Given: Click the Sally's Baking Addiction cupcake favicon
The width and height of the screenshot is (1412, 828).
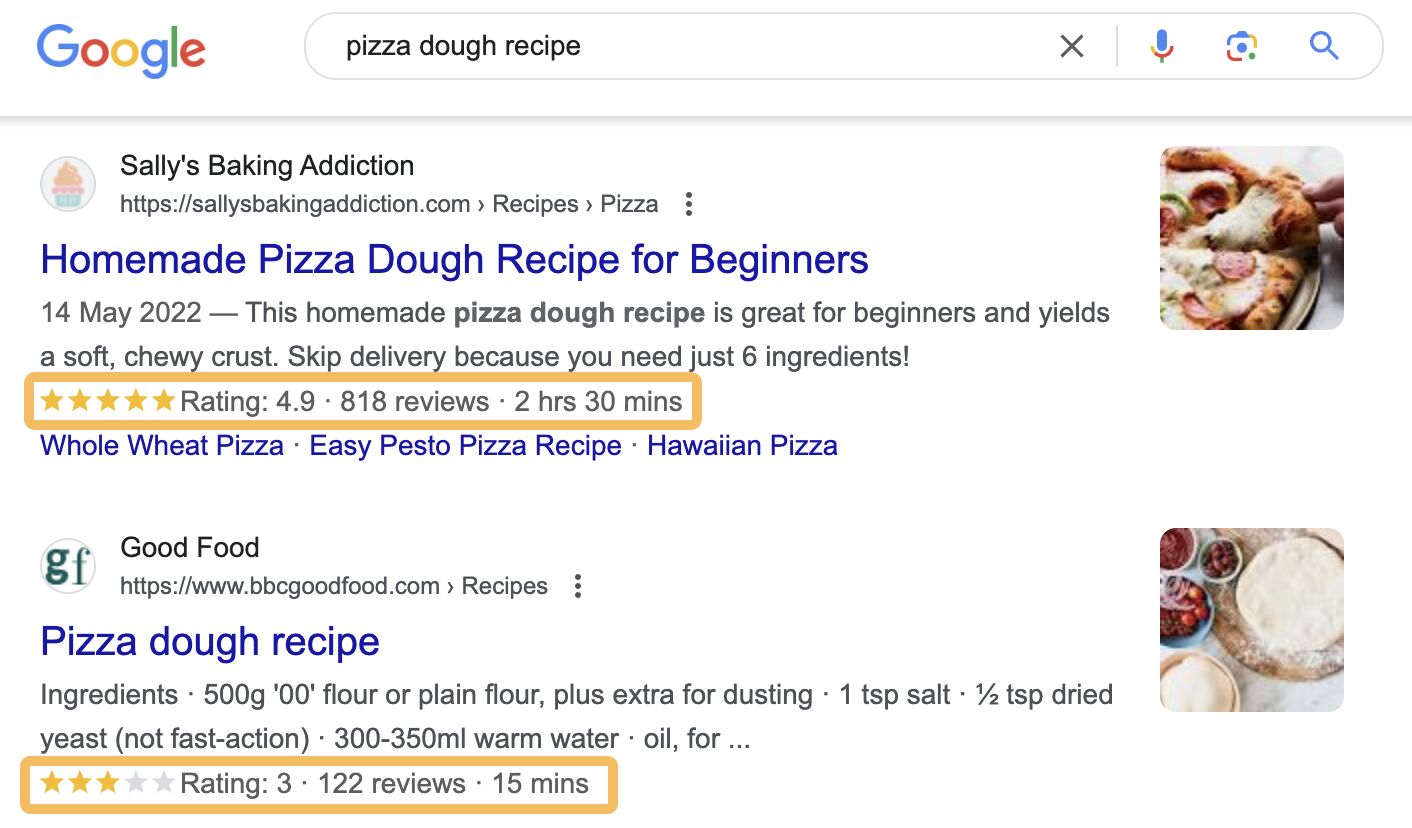Looking at the screenshot, I should (67, 184).
